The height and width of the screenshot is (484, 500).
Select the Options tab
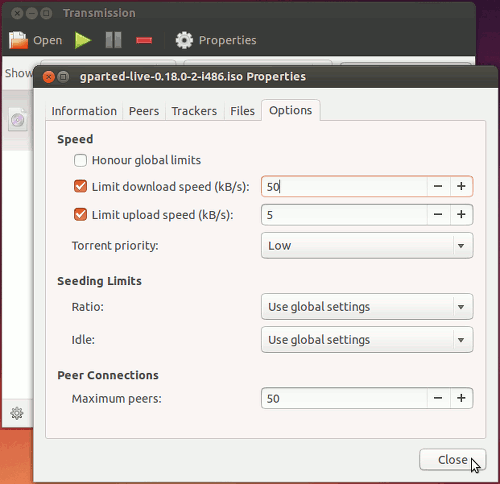[291, 110]
